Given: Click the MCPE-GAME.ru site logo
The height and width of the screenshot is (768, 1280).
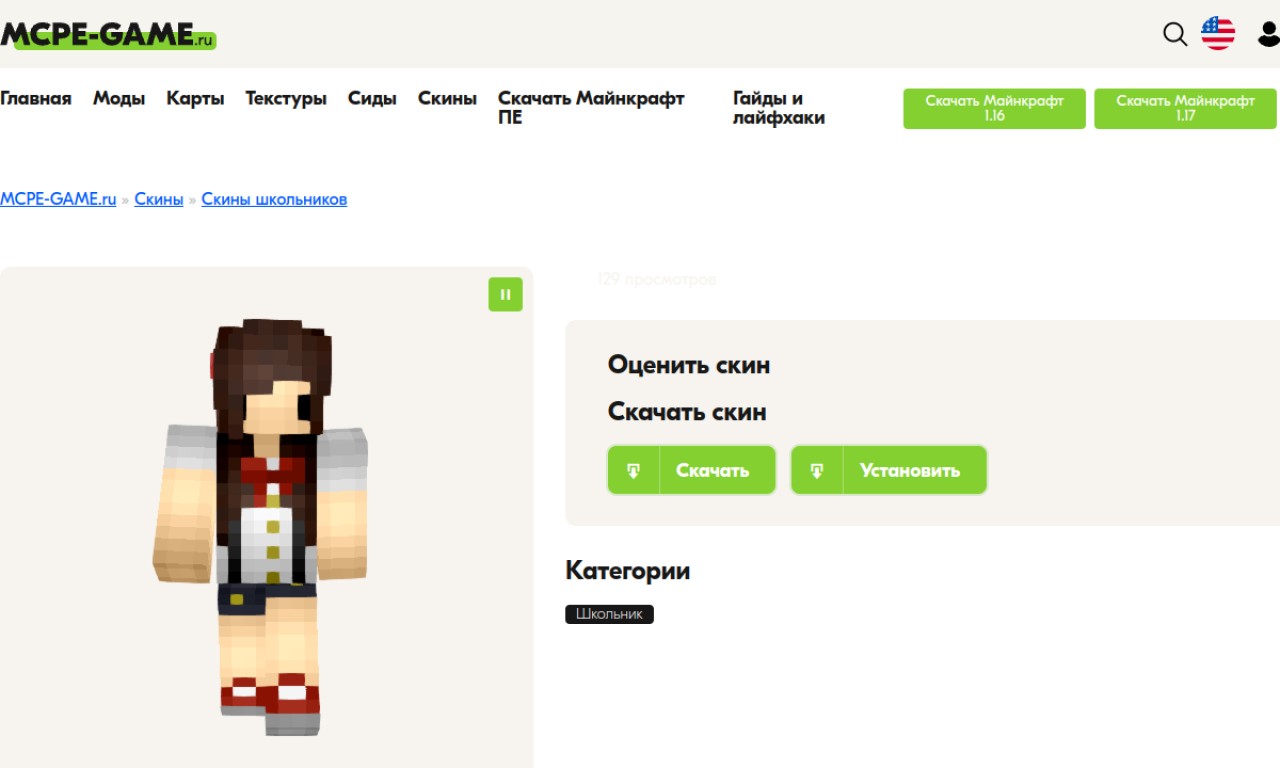Looking at the screenshot, I should tap(108, 35).
